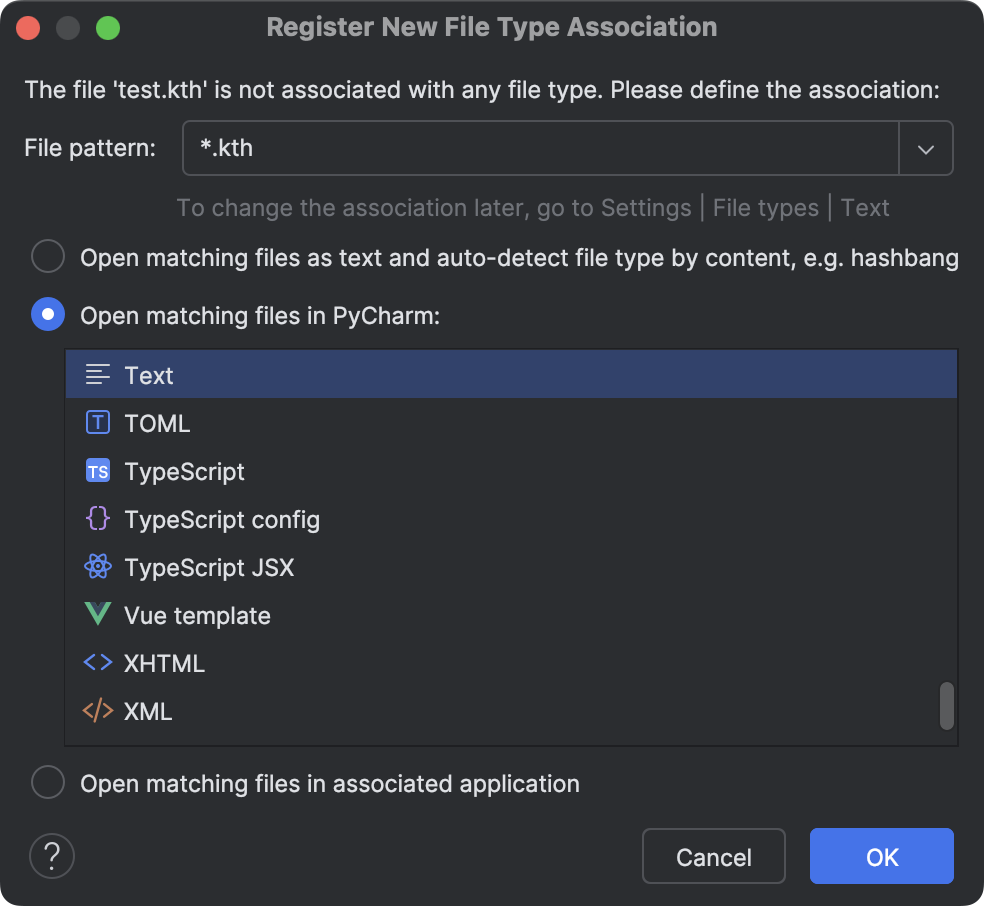Image resolution: width=984 pixels, height=906 pixels.
Task: Select Vue template from the list
Action: (197, 614)
